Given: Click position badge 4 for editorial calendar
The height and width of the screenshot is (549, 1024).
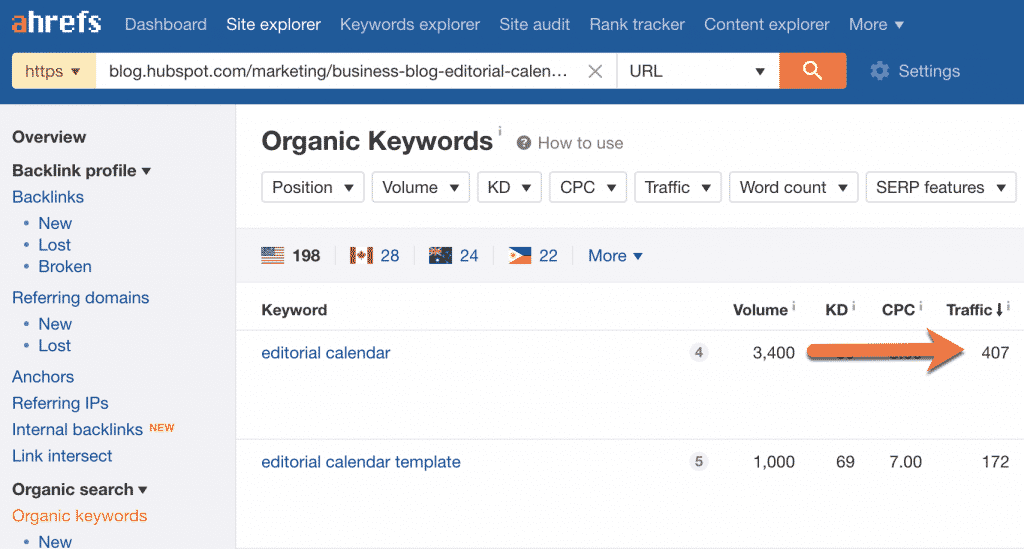Looking at the screenshot, I should pyautogui.click(x=699, y=353).
